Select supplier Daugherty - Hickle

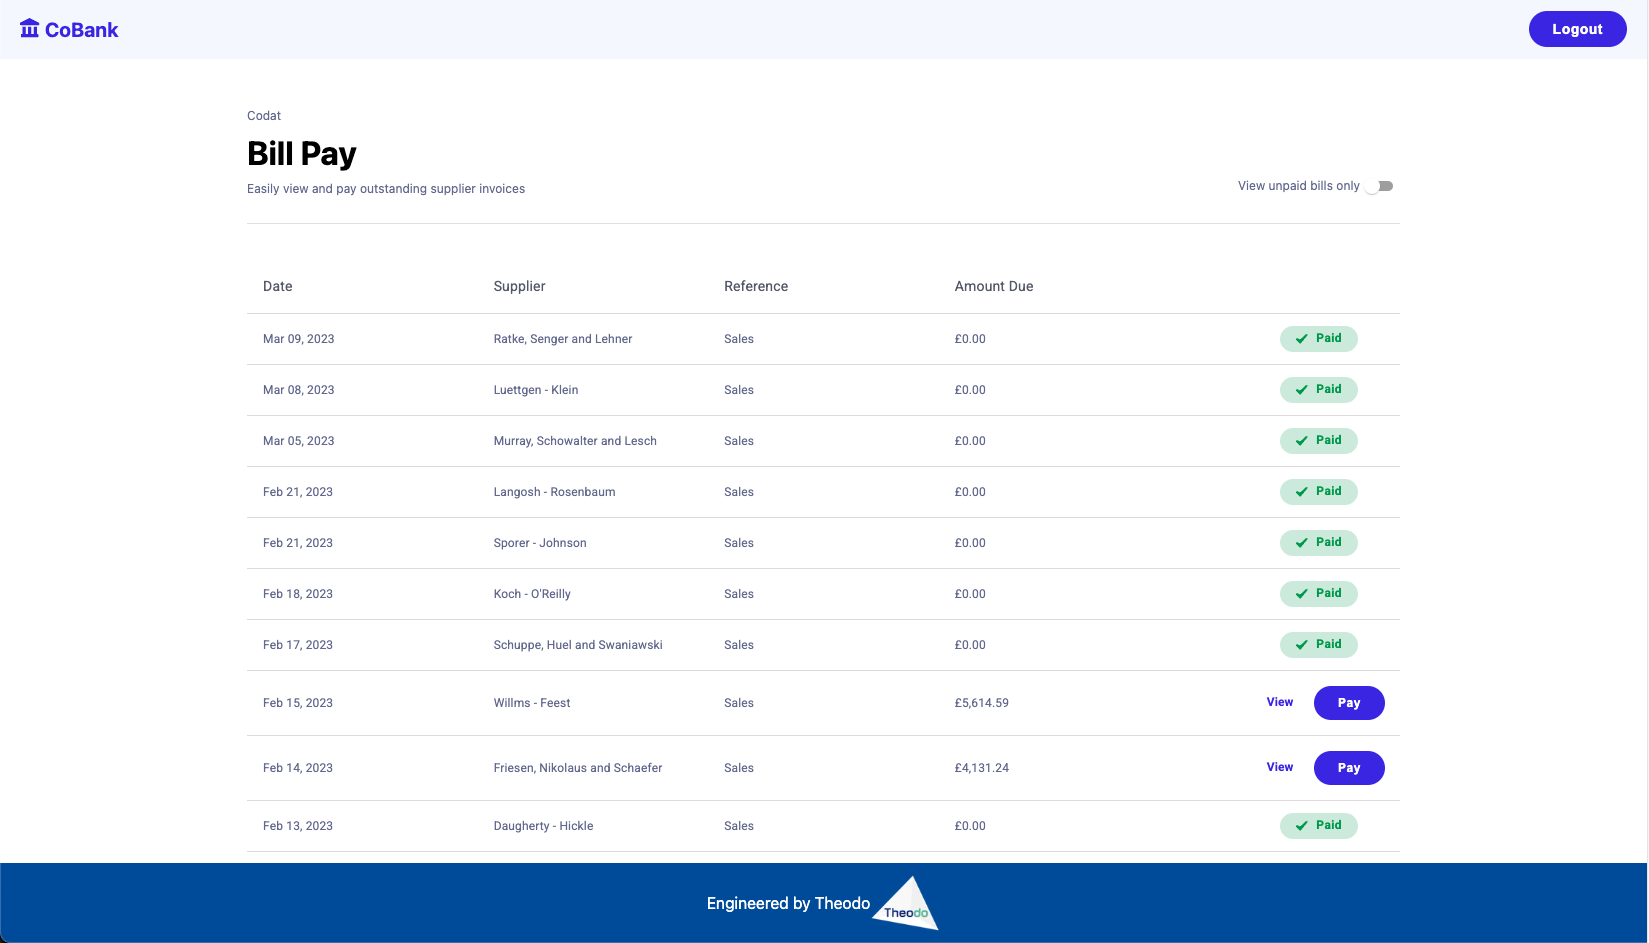click(544, 826)
